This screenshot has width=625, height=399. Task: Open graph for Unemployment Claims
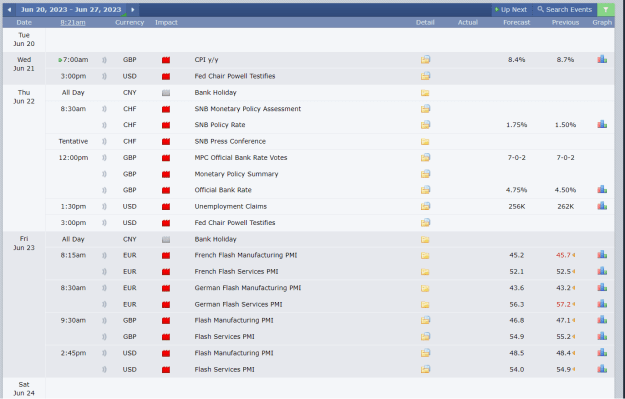point(602,206)
